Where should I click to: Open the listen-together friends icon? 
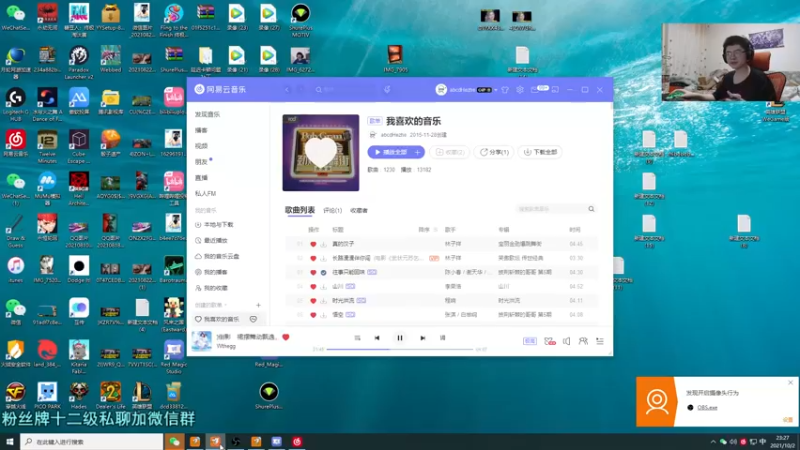tap(583, 341)
